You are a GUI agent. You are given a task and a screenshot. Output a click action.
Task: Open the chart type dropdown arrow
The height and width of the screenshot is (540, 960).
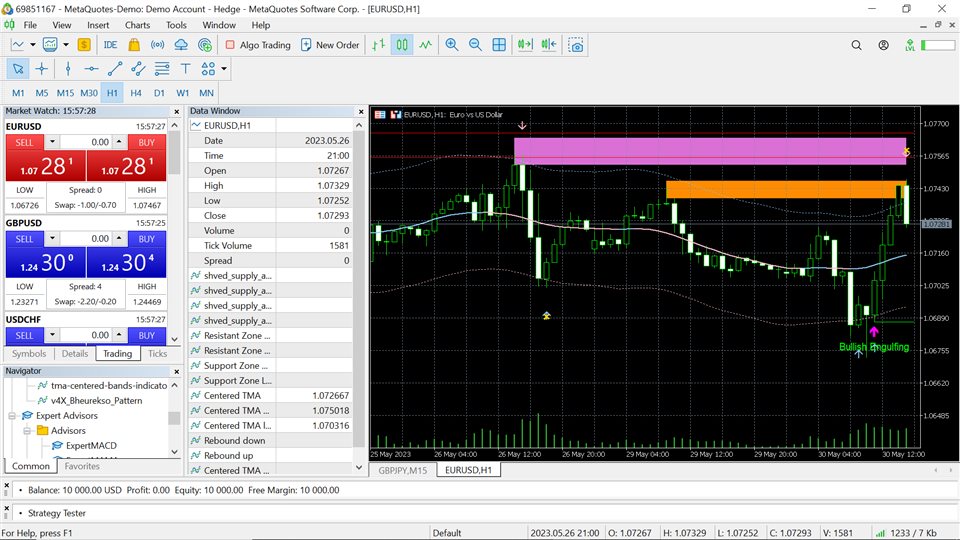(x=33, y=45)
